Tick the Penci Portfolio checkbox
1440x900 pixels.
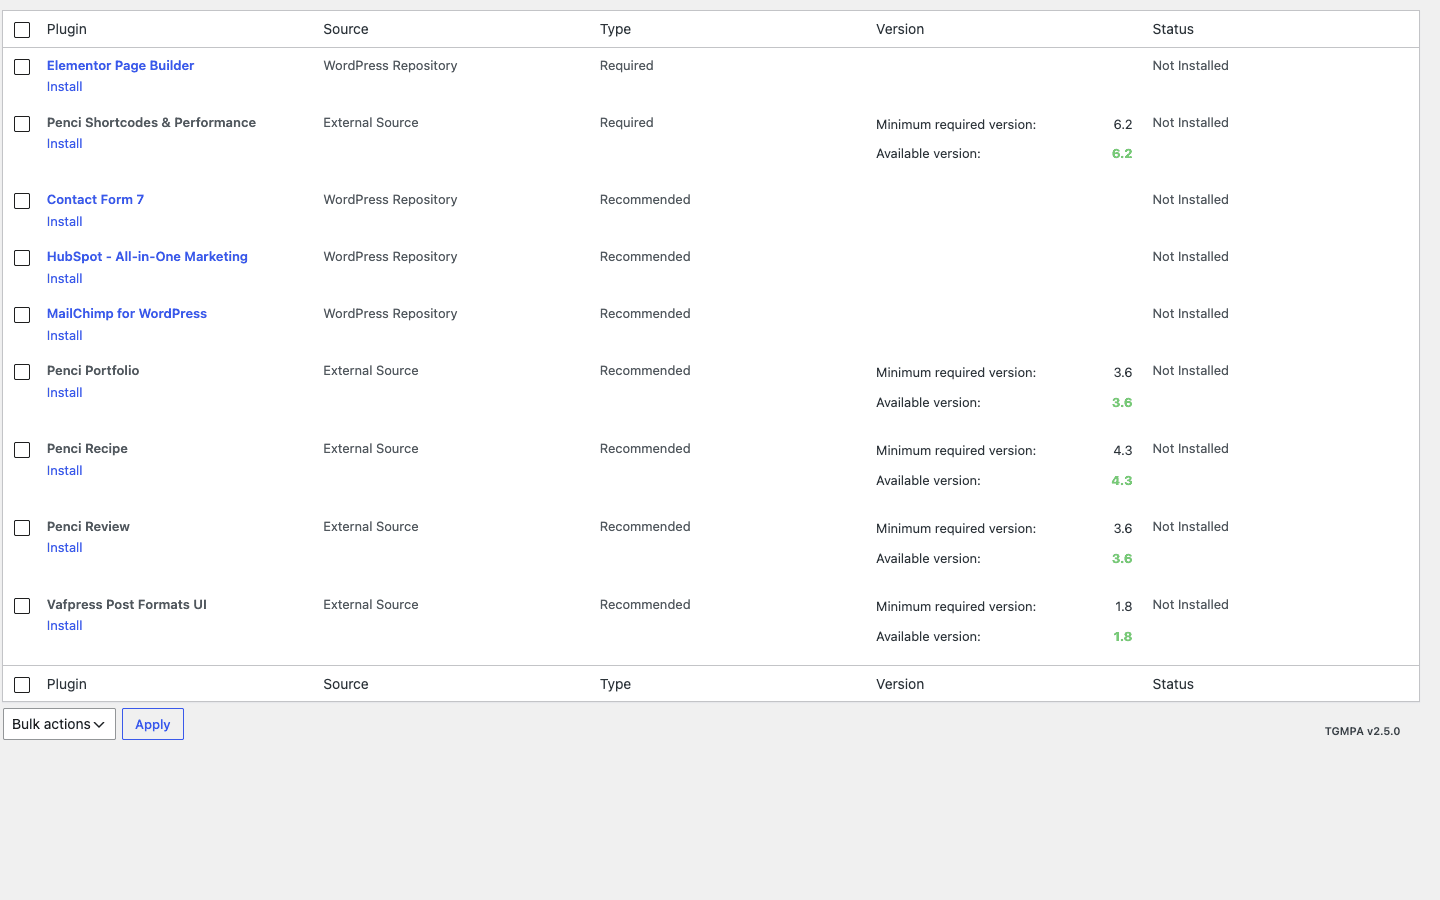point(22,372)
